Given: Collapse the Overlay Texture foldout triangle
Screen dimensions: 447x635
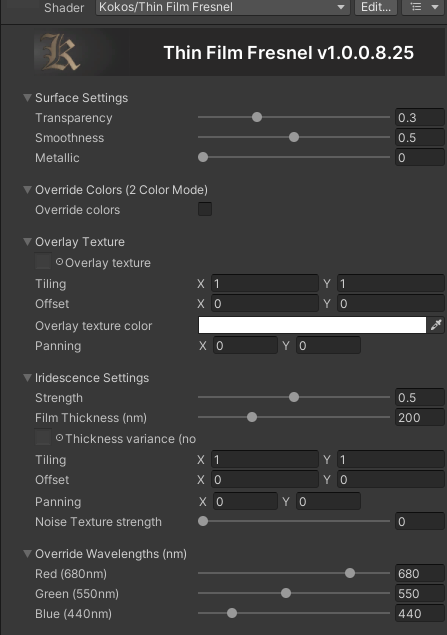Looking at the screenshot, I should pyautogui.click(x=28, y=242).
